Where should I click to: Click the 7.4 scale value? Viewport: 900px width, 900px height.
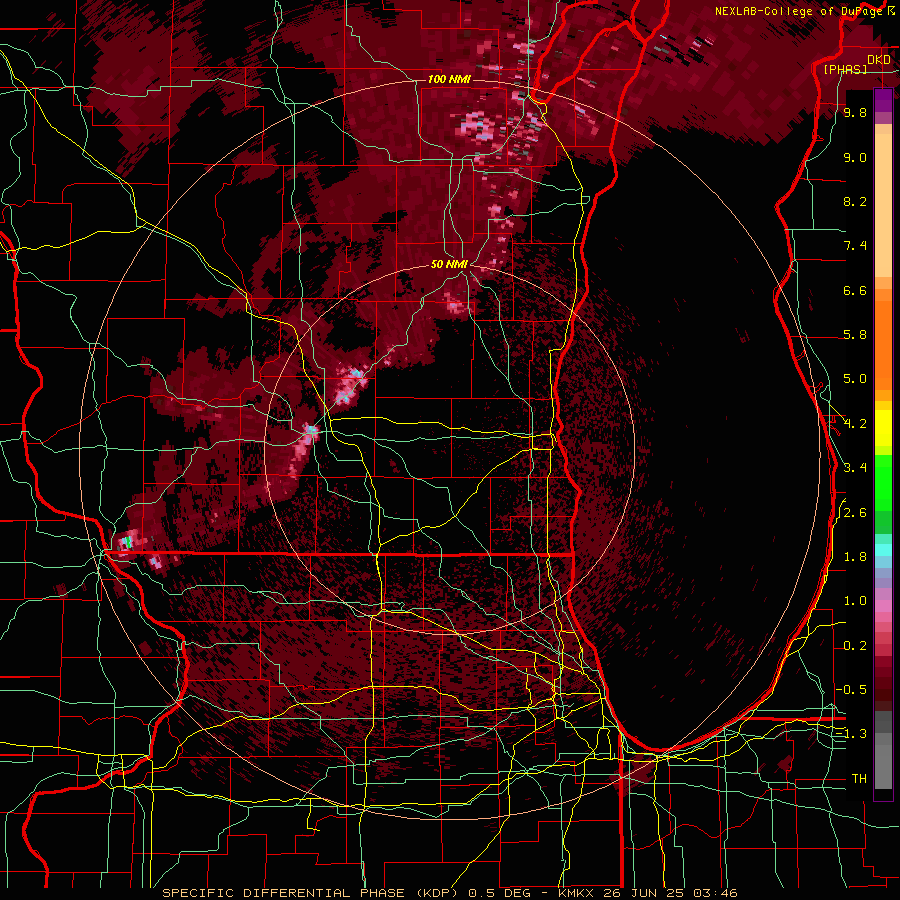coord(855,246)
